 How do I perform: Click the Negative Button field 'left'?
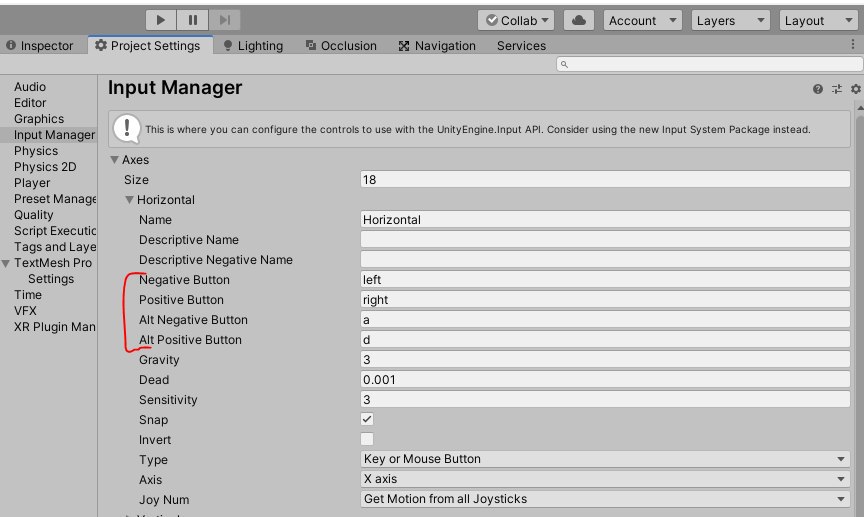pos(605,280)
